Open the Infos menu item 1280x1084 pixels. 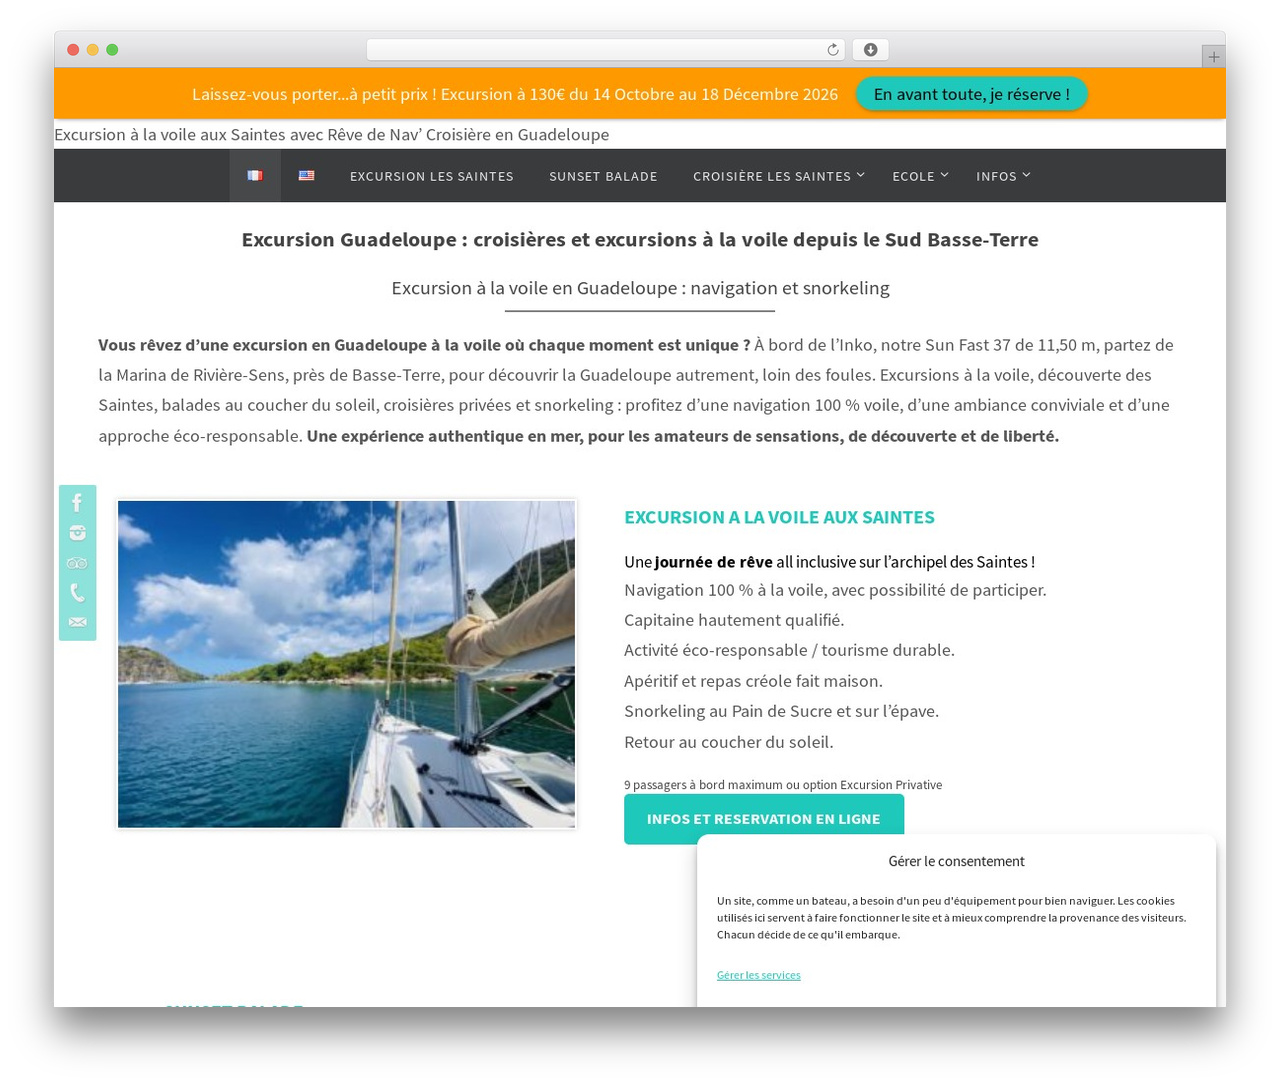(996, 176)
